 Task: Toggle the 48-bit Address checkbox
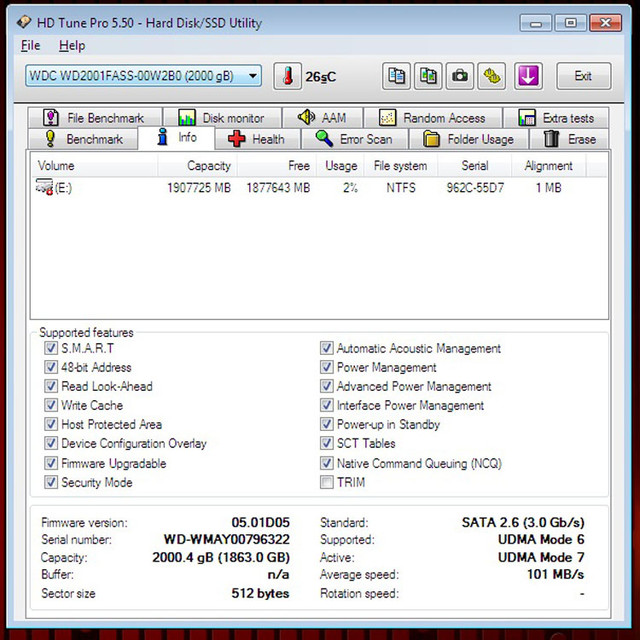click(x=51, y=367)
